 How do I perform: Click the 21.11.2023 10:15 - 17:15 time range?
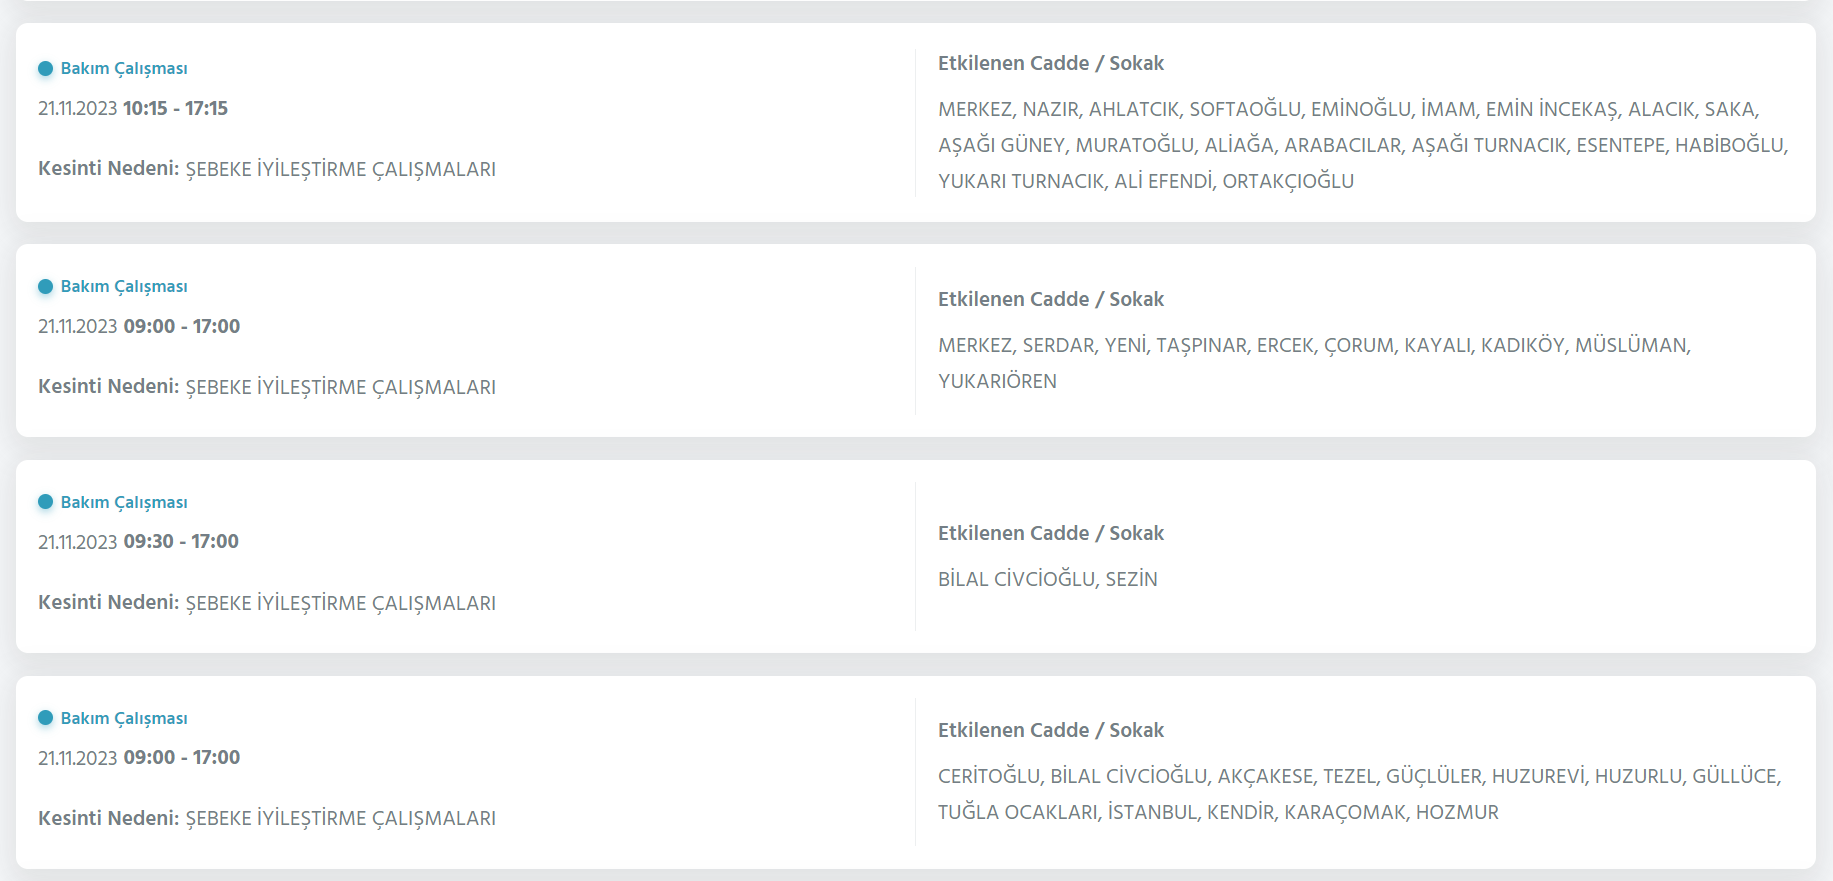[x=133, y=108]
